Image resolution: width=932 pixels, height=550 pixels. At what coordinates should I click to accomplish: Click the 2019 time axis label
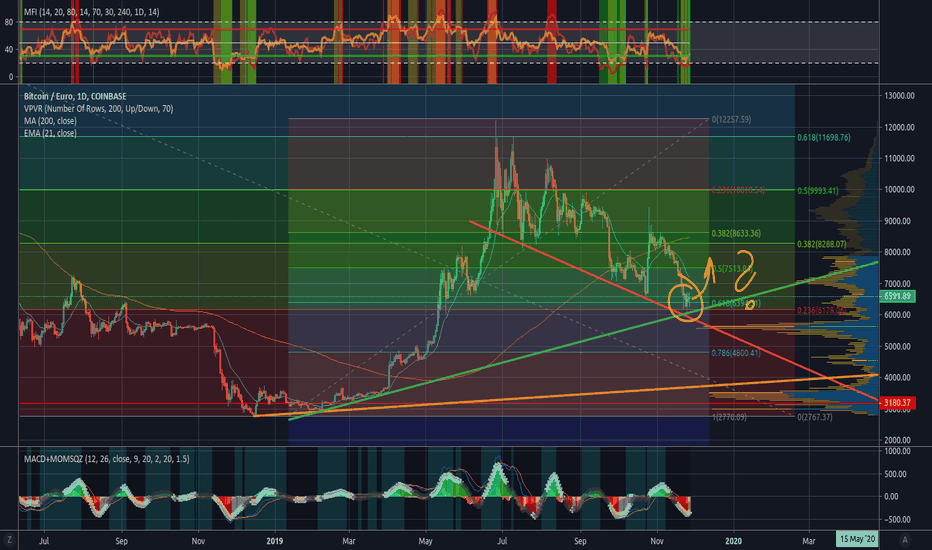[x=275, y=541]
